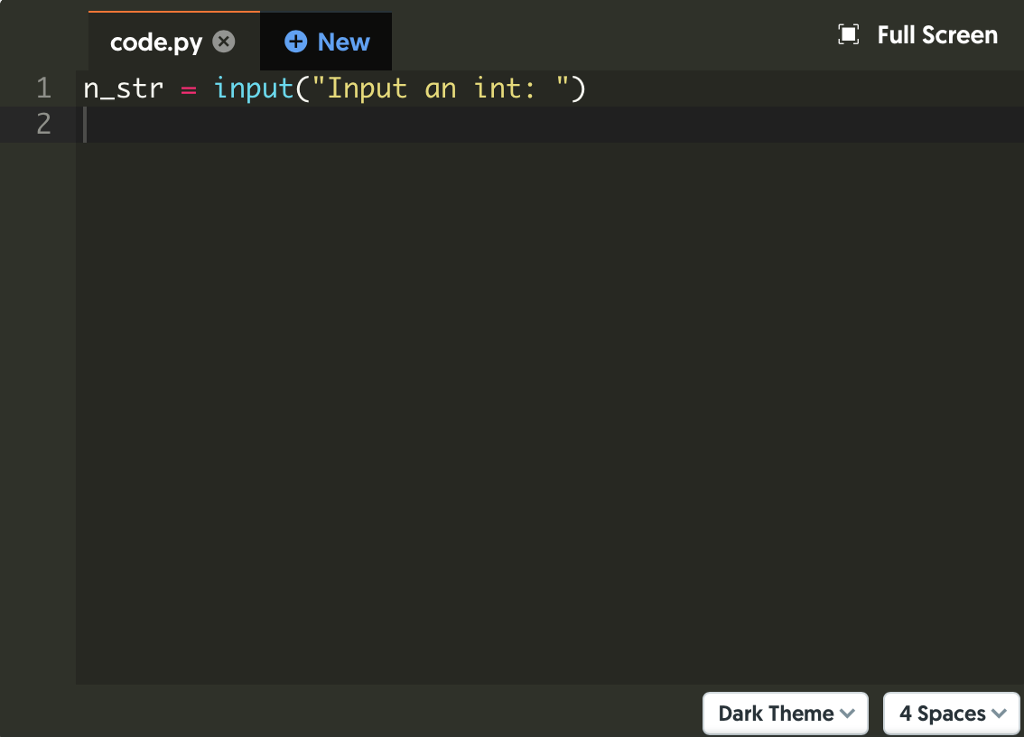Click the equals sign on line 1
Image resolution: width=1024 pixels, height=737 pixels.
pyautogui.click(x=189, y=88)
